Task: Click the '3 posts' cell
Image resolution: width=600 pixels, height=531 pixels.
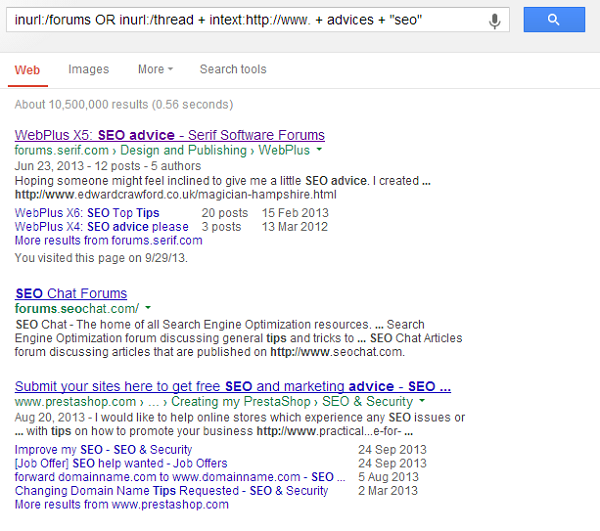Action: click(x=221, y=227)
